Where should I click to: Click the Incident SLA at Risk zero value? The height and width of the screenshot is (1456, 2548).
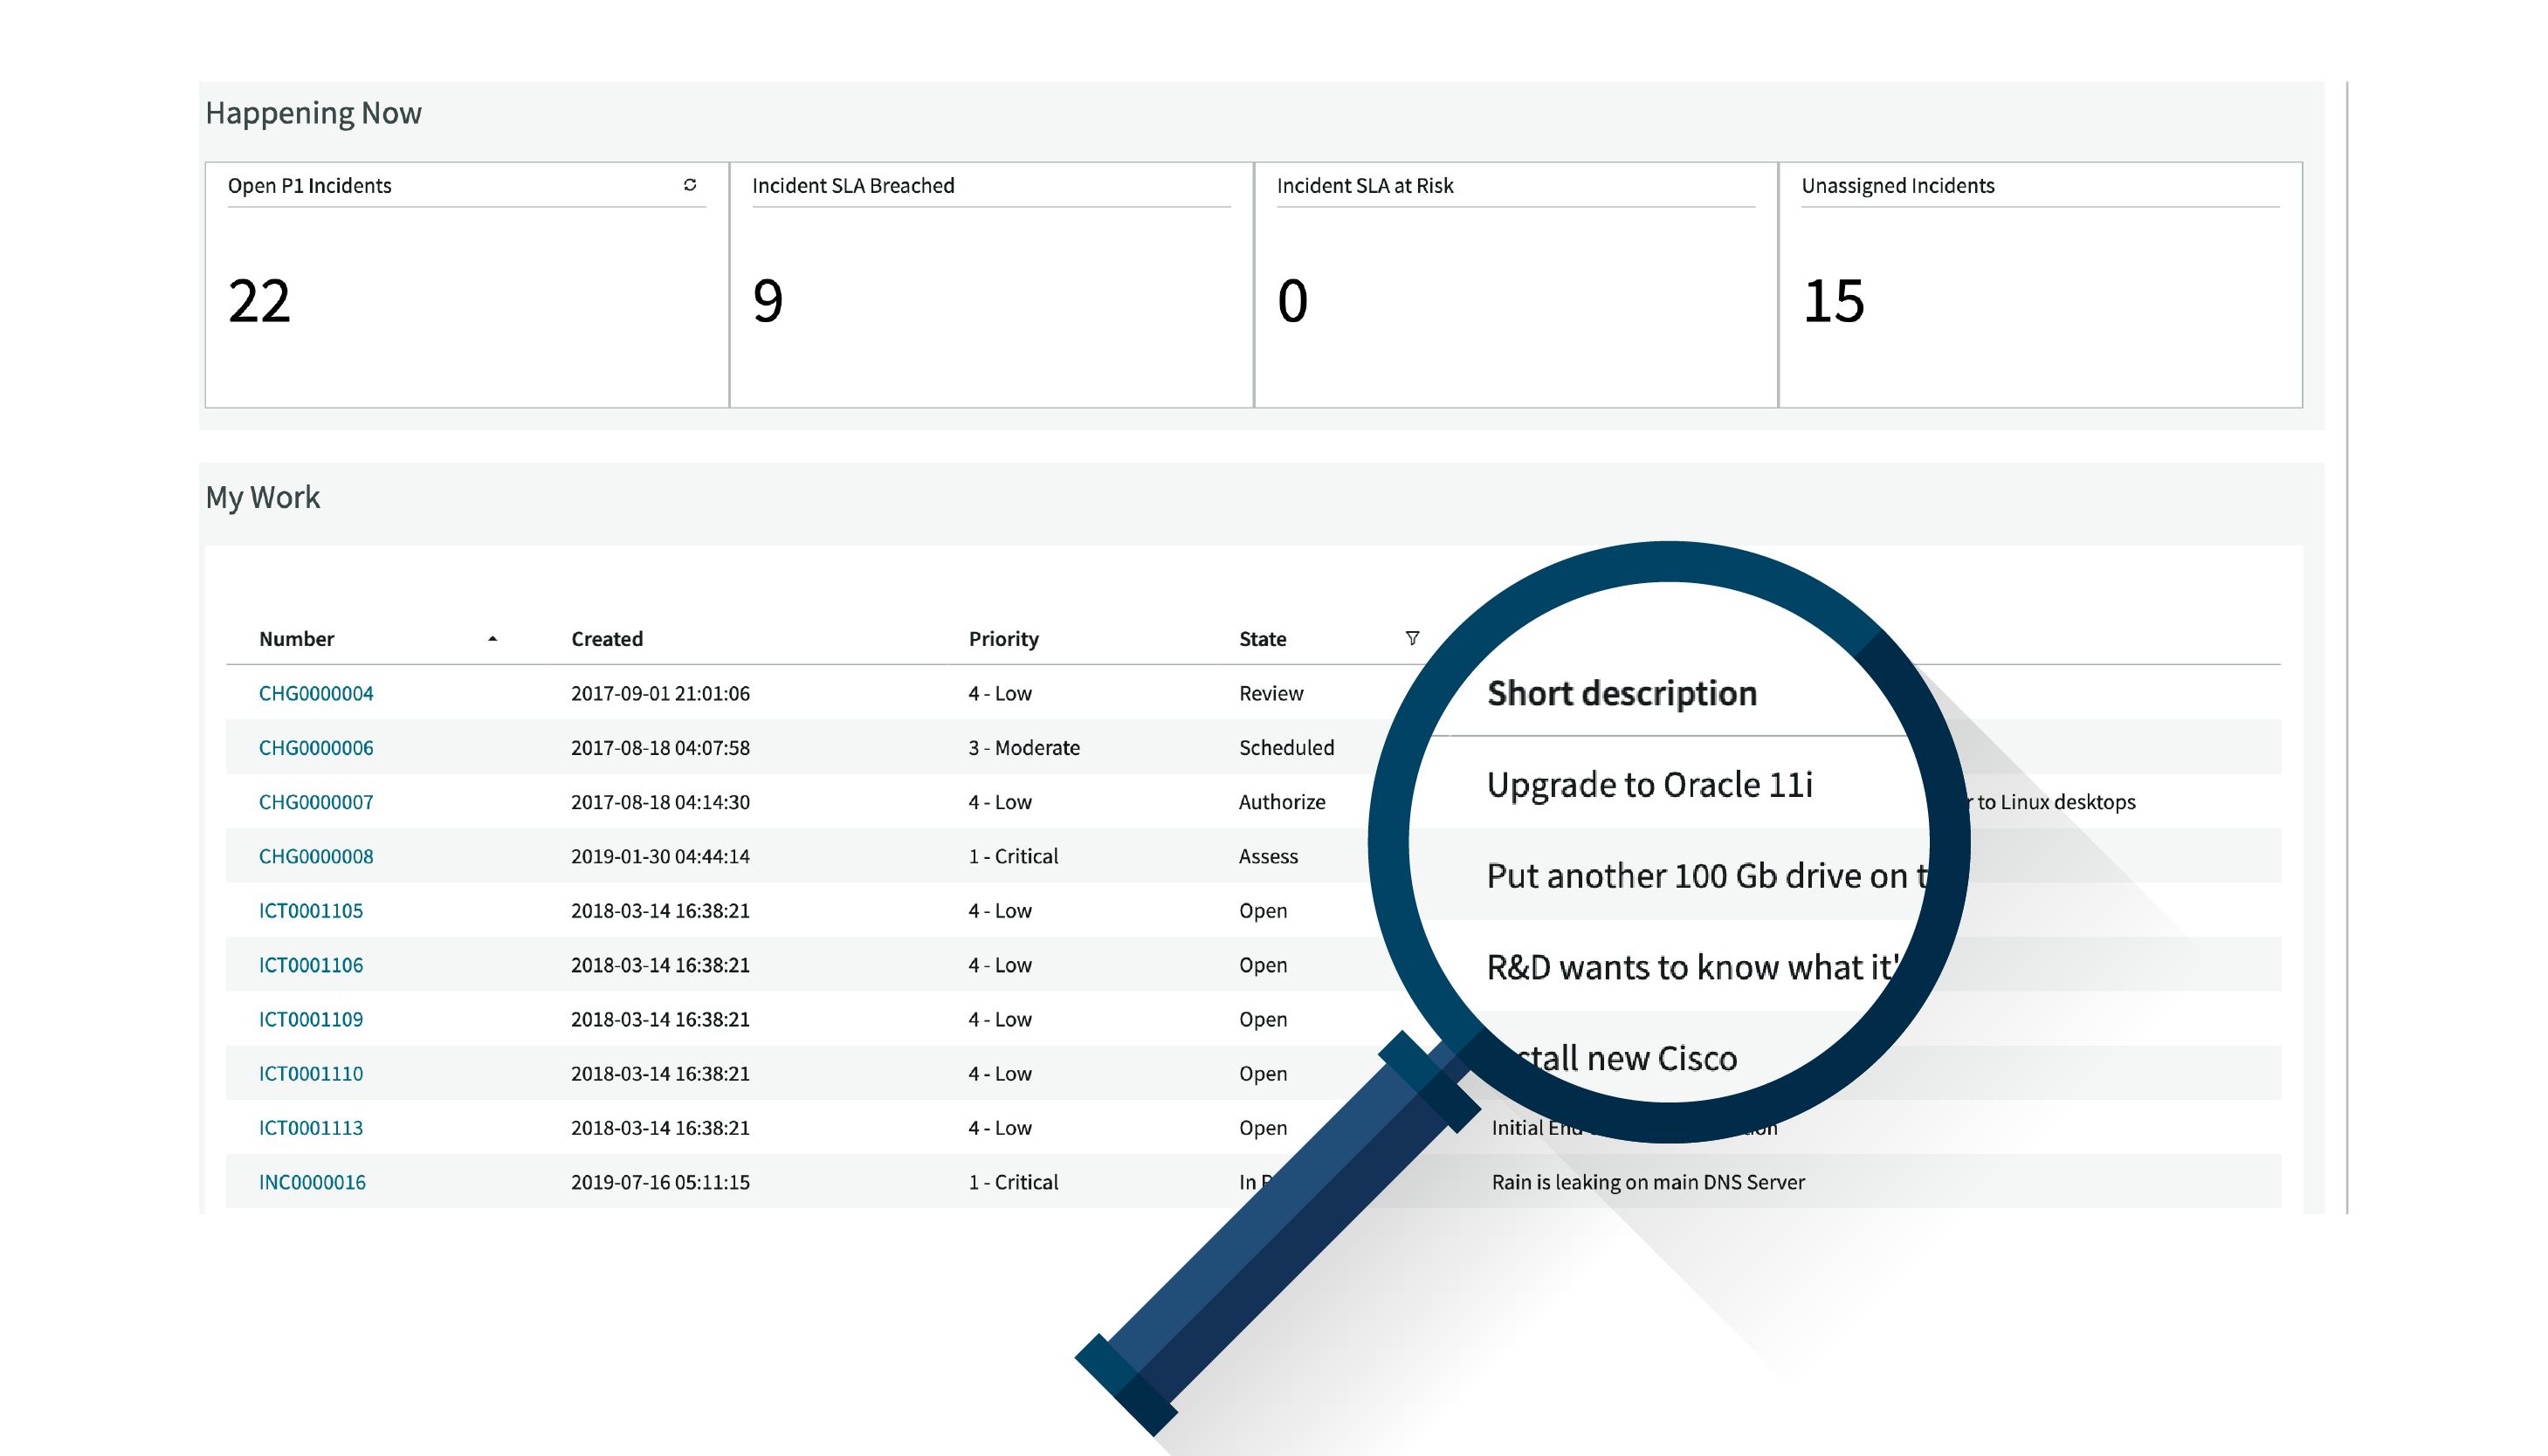pos(1292,302)
